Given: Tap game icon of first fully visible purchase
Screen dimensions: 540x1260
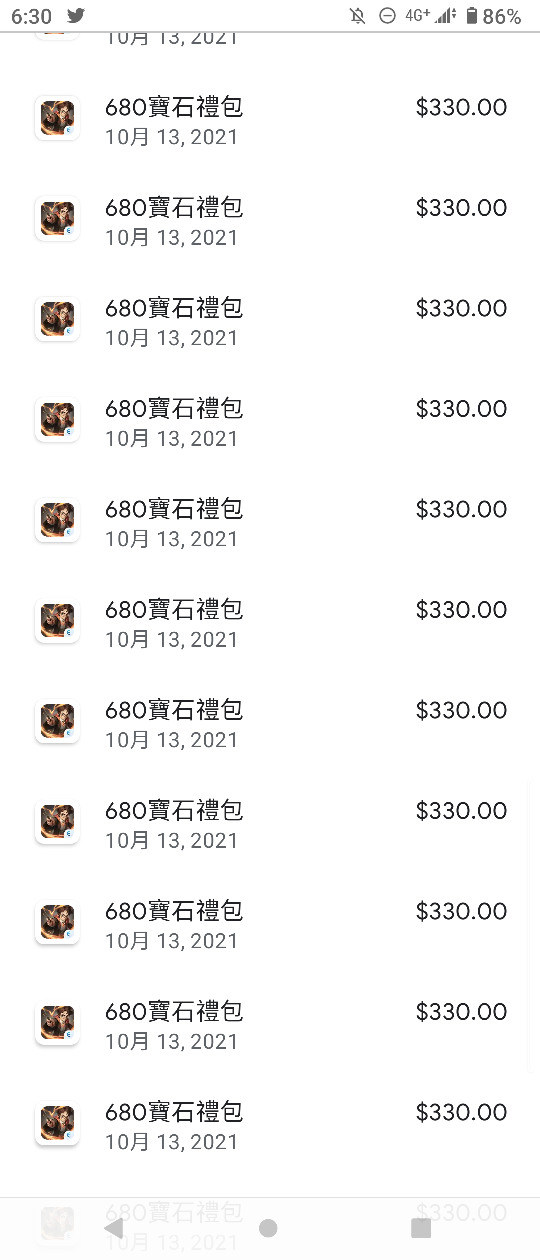Looking at the screenshot, I should point(57,119).
